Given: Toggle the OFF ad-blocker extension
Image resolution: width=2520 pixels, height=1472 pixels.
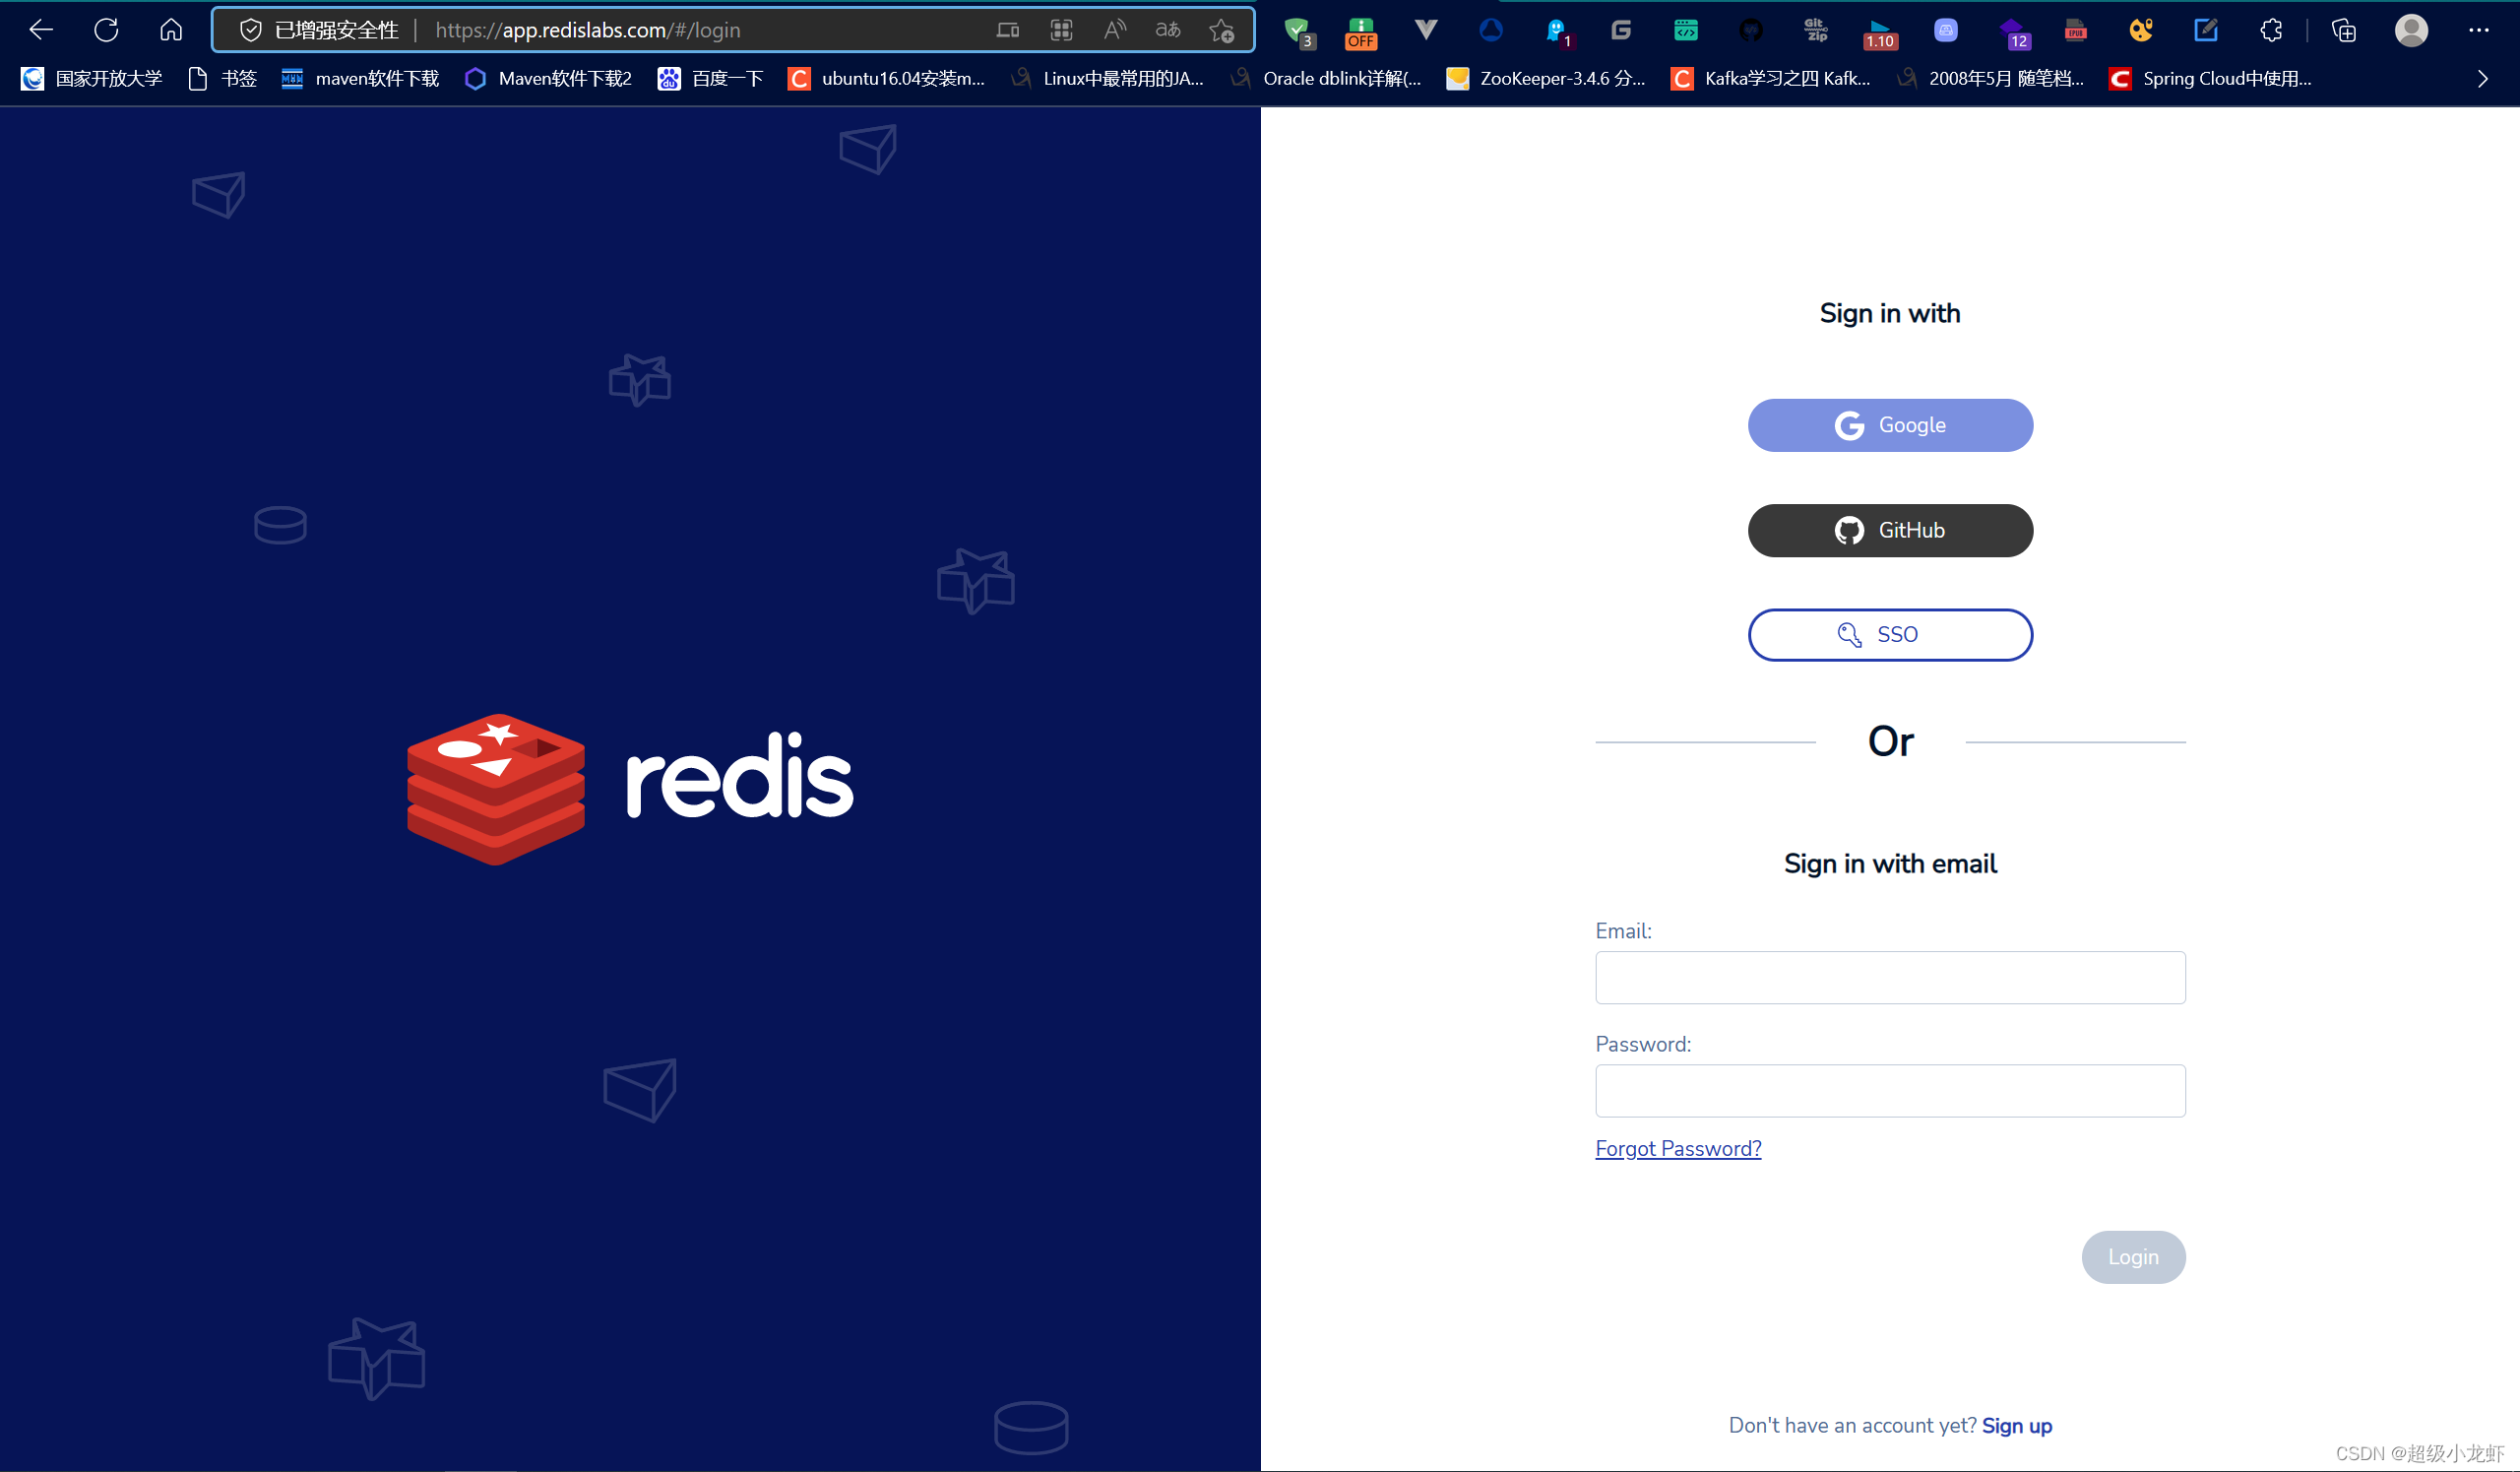Looking at the screenshot, I should (x=1360, y=30).
